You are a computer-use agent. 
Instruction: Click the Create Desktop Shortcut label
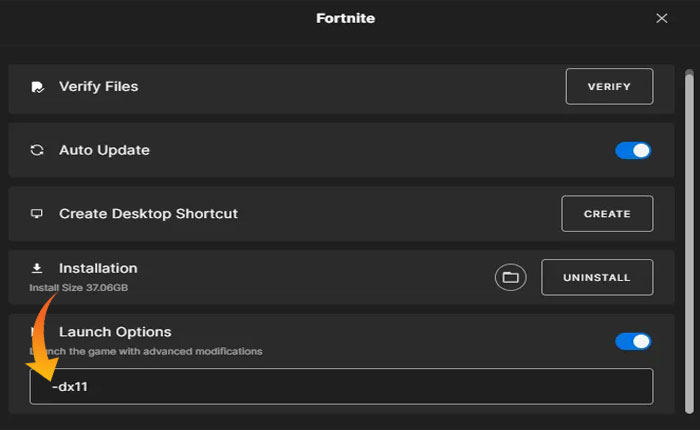148,214
